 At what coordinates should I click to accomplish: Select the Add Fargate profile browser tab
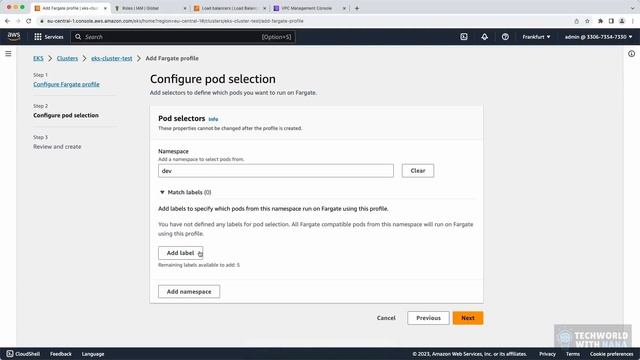(69, 8)
